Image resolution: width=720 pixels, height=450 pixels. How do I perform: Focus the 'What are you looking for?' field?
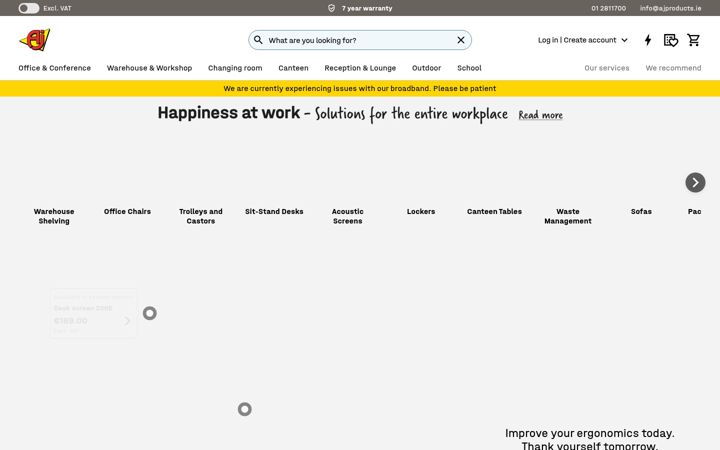(360, 40)
